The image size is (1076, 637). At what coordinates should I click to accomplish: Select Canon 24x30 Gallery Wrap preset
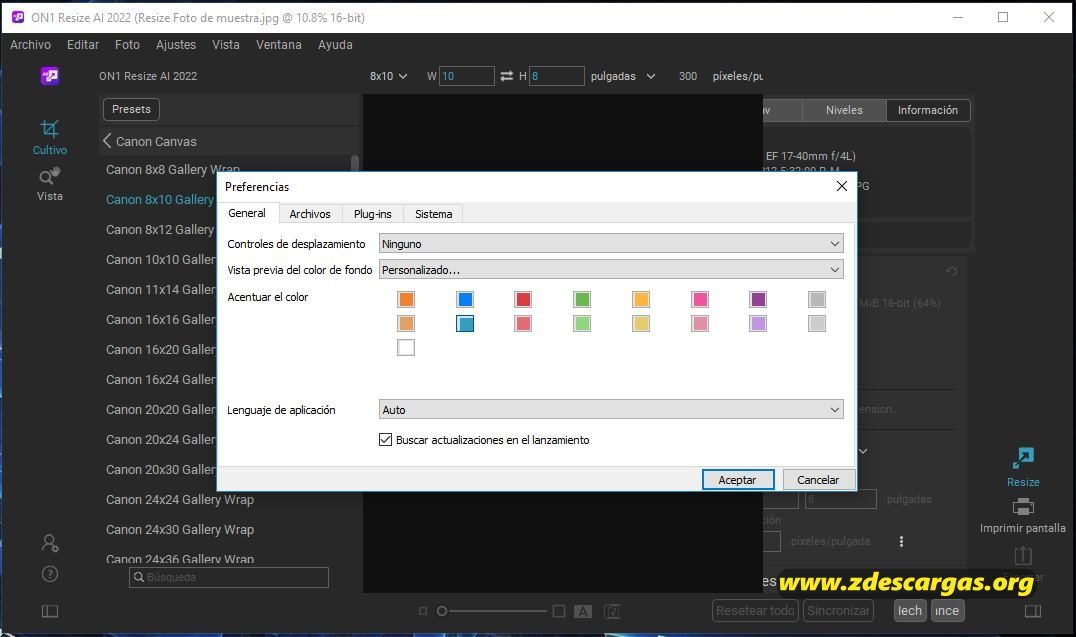click(180, 530)
